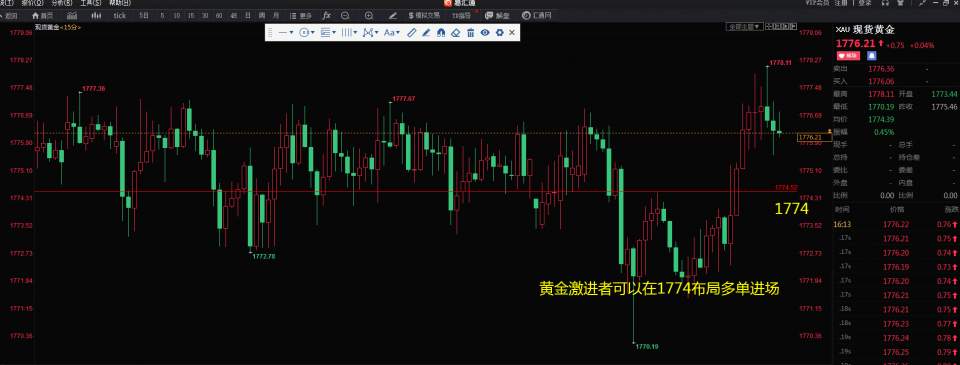Add gold to favorites heart button

[x=848, y=56]
